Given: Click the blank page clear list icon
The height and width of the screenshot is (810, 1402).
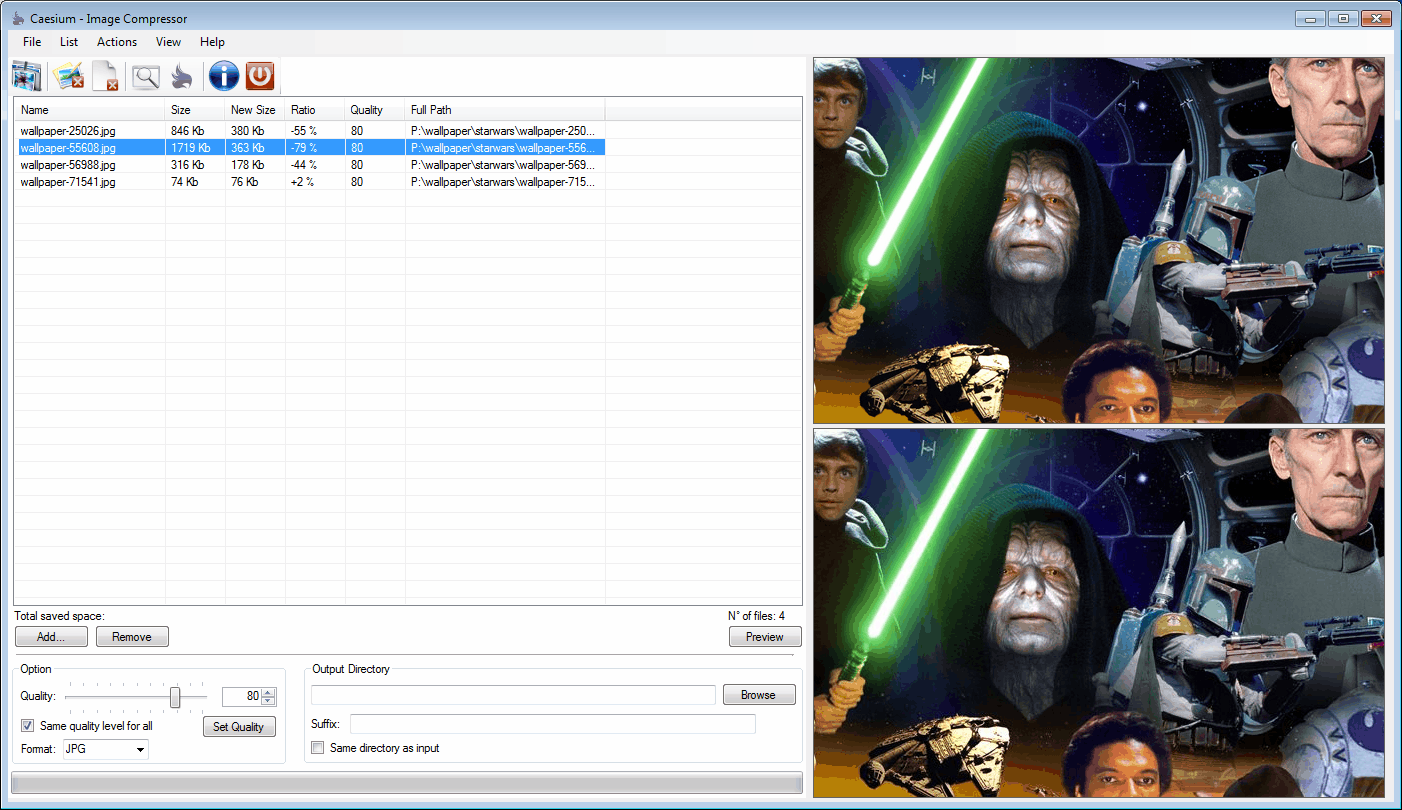Looking at the screenshot, I should coord(105,76).
